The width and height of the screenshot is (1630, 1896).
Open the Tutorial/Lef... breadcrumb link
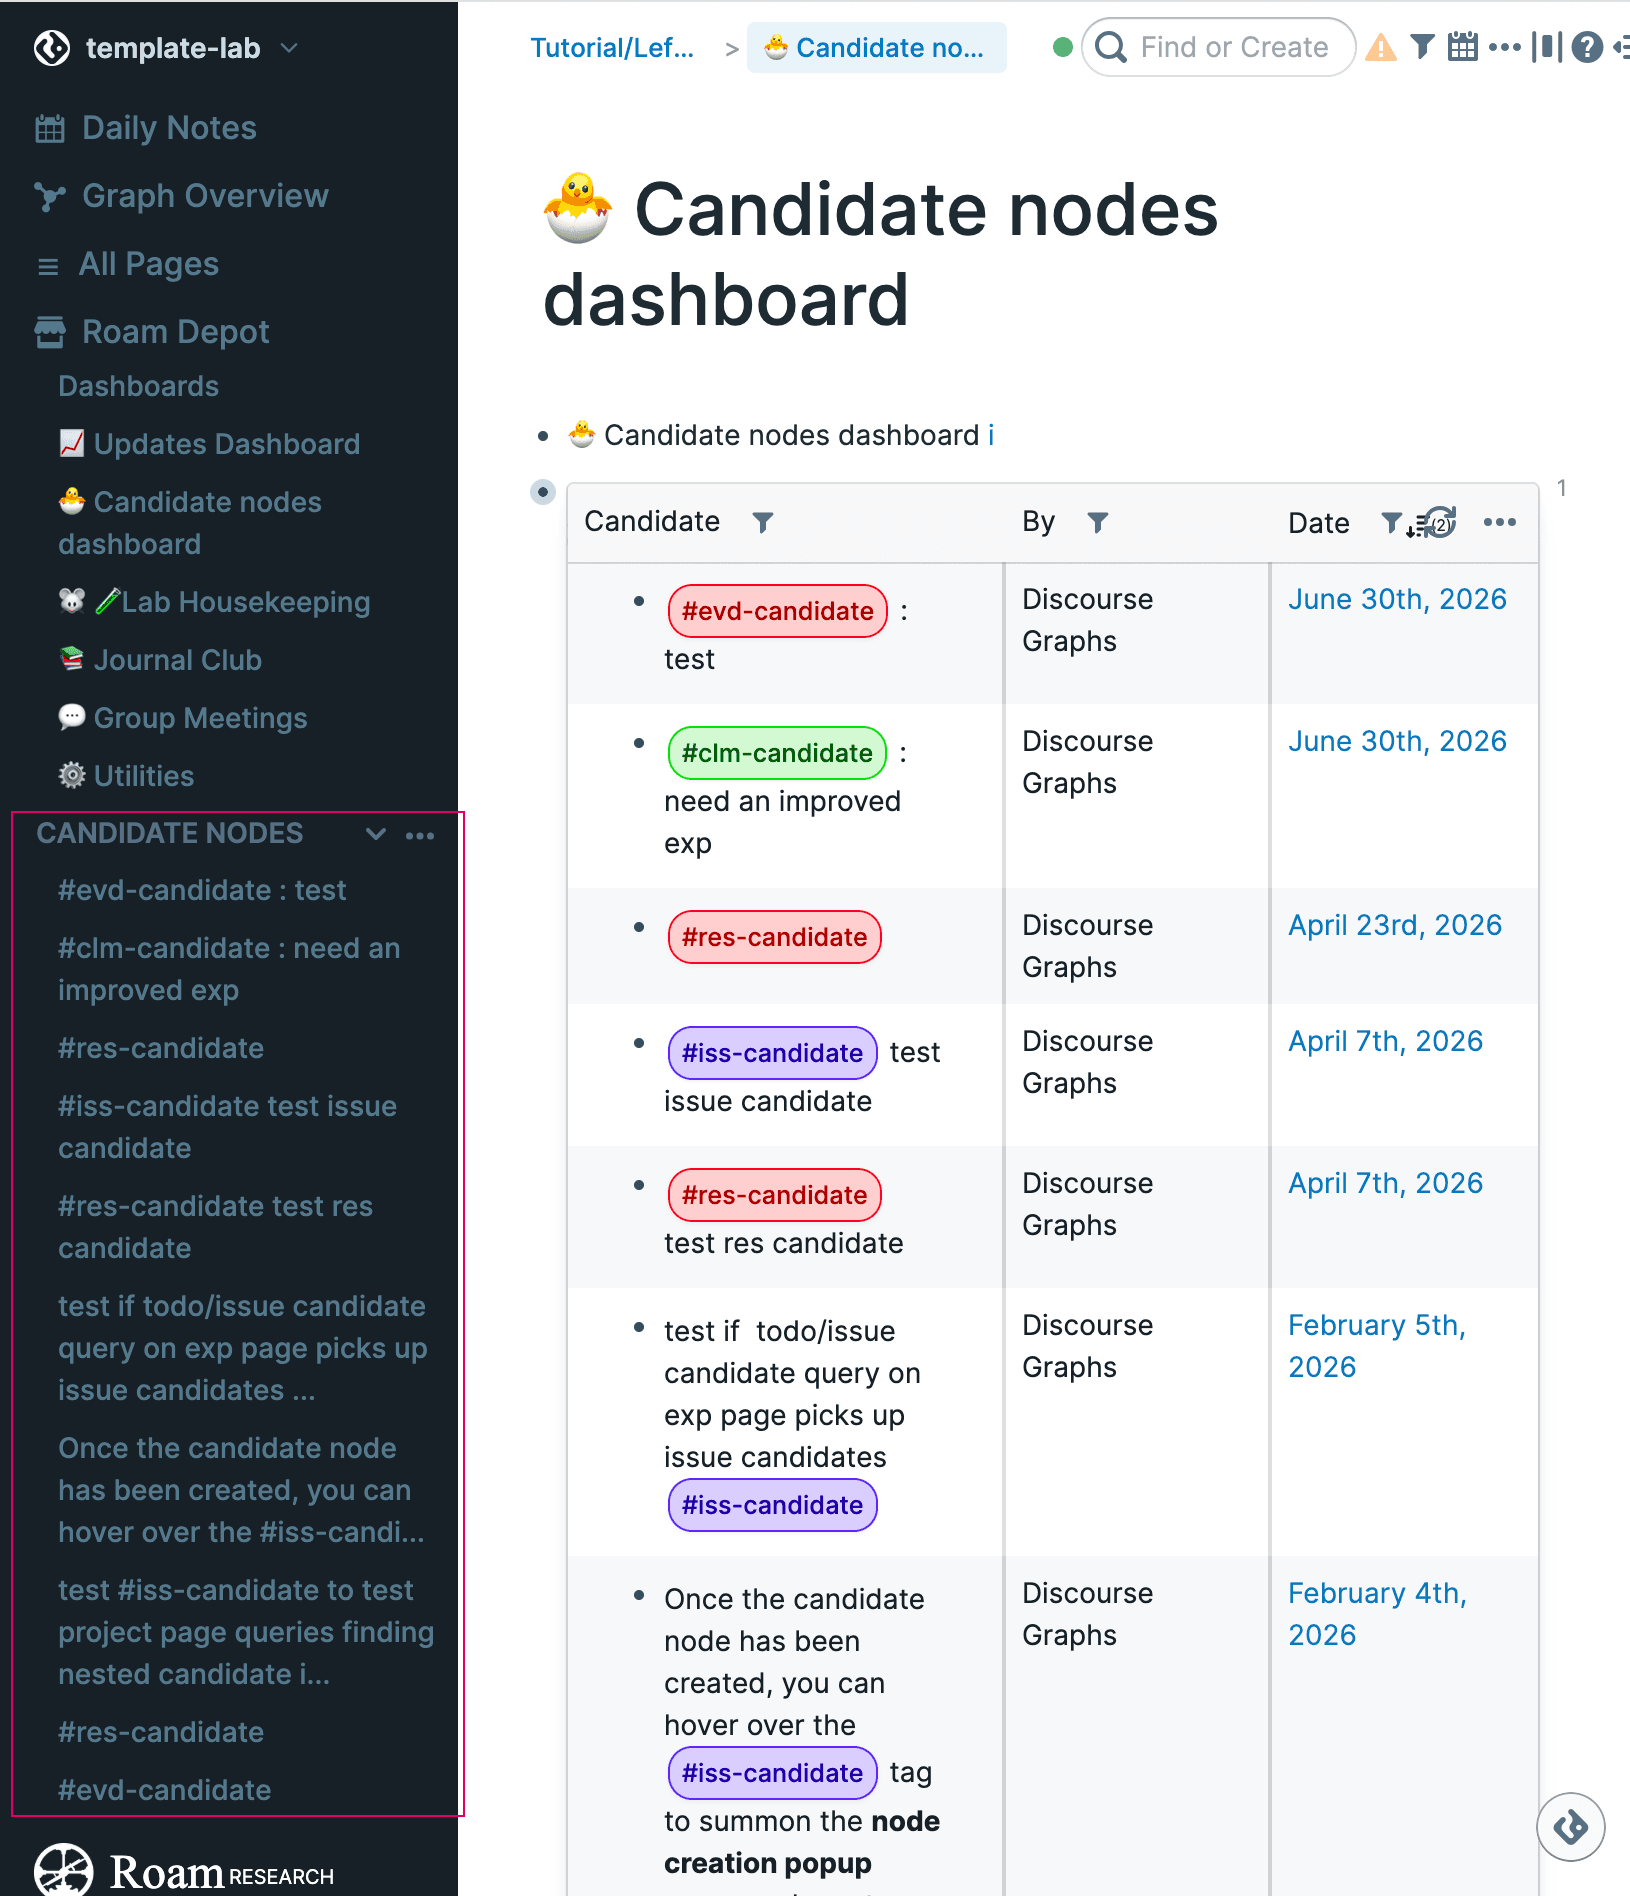[612, 48]
